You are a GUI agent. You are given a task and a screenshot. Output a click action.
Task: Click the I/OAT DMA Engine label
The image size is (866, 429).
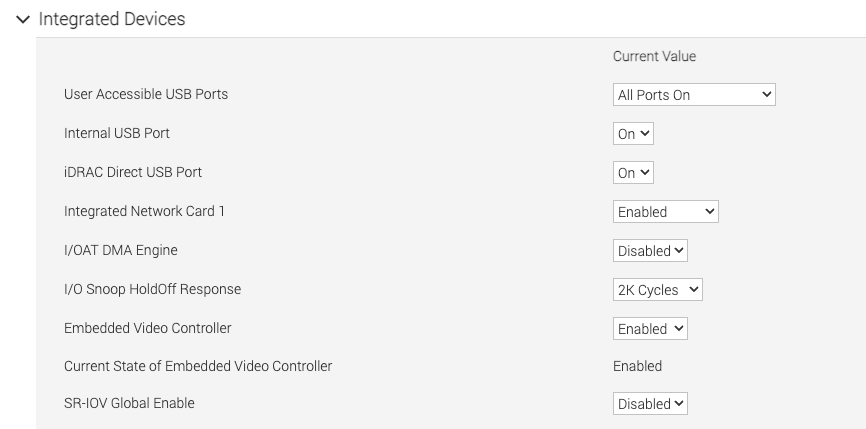[x=121, y=251]
